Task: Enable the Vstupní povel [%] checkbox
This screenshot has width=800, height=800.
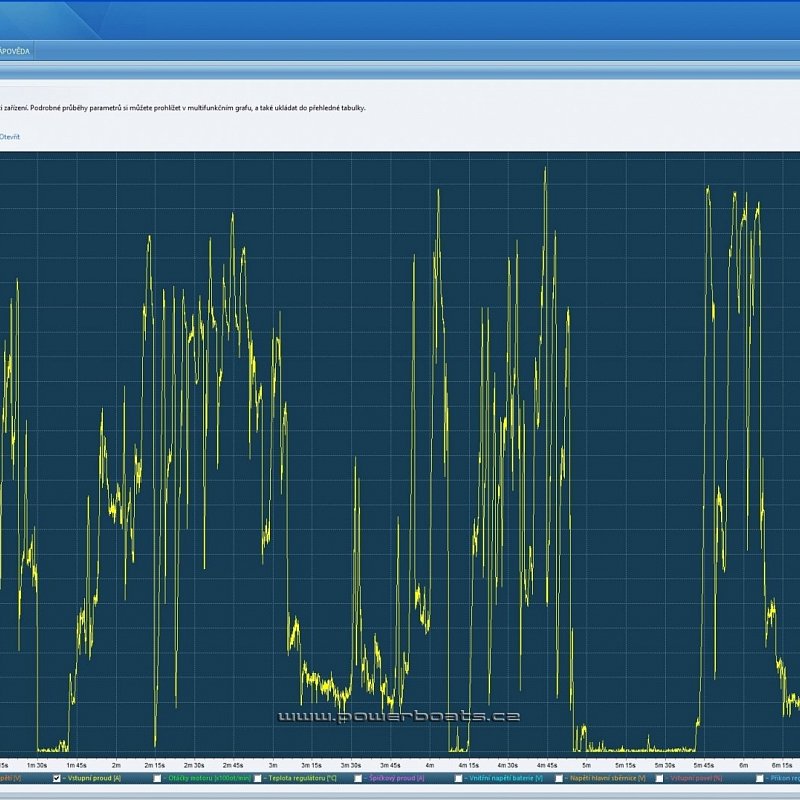Action: (660, 778)
